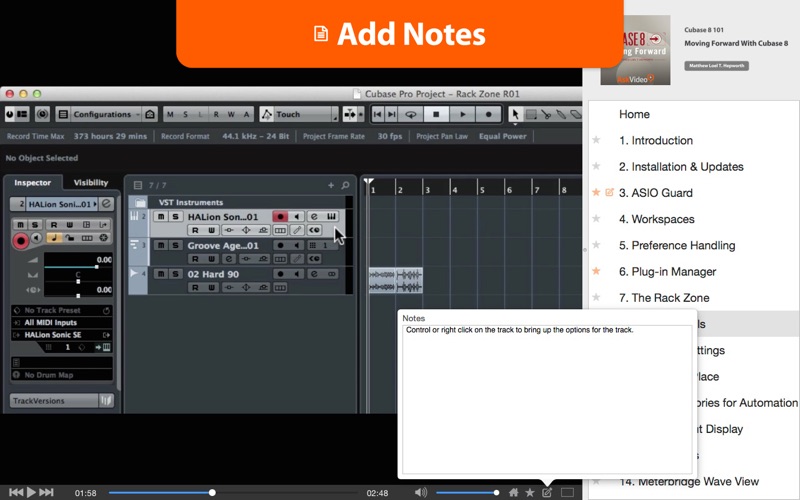Open lesson 2. Installation & Updates
This screenshot has width=800, height=500.
coord(681,166)
